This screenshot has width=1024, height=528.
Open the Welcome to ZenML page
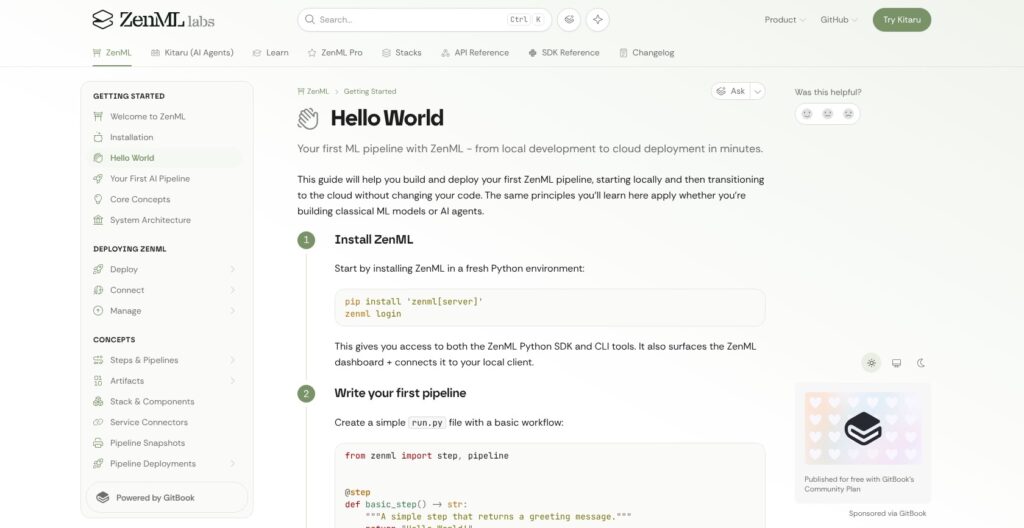coord(165,116)
